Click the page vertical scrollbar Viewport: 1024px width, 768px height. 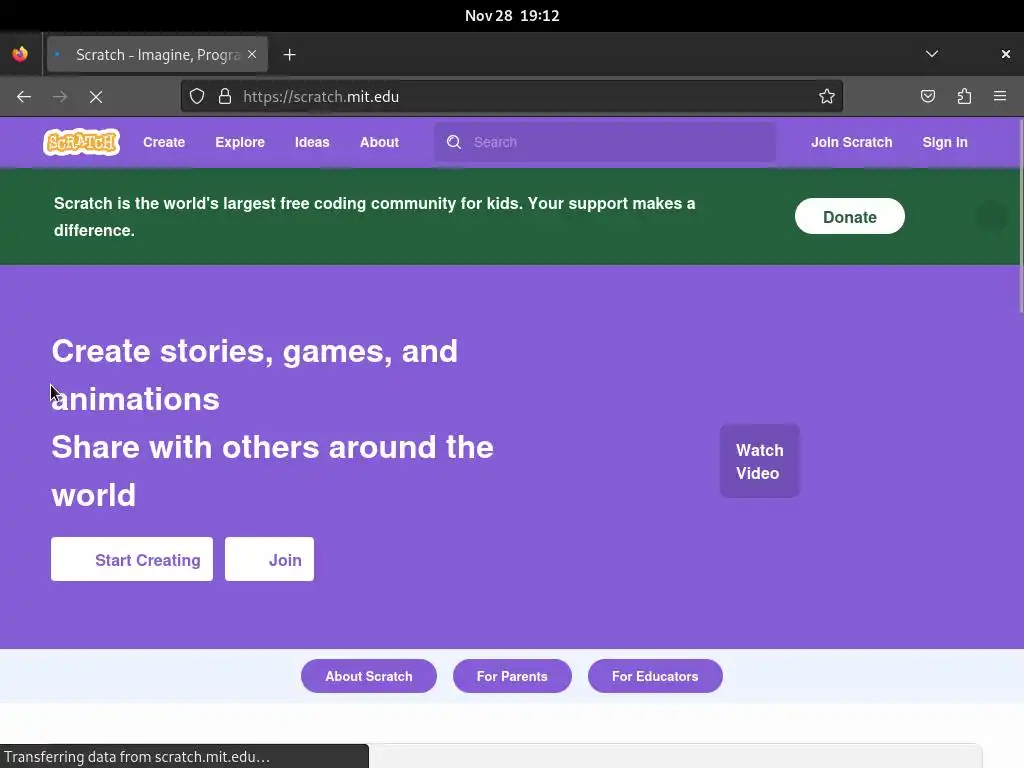1021,216
